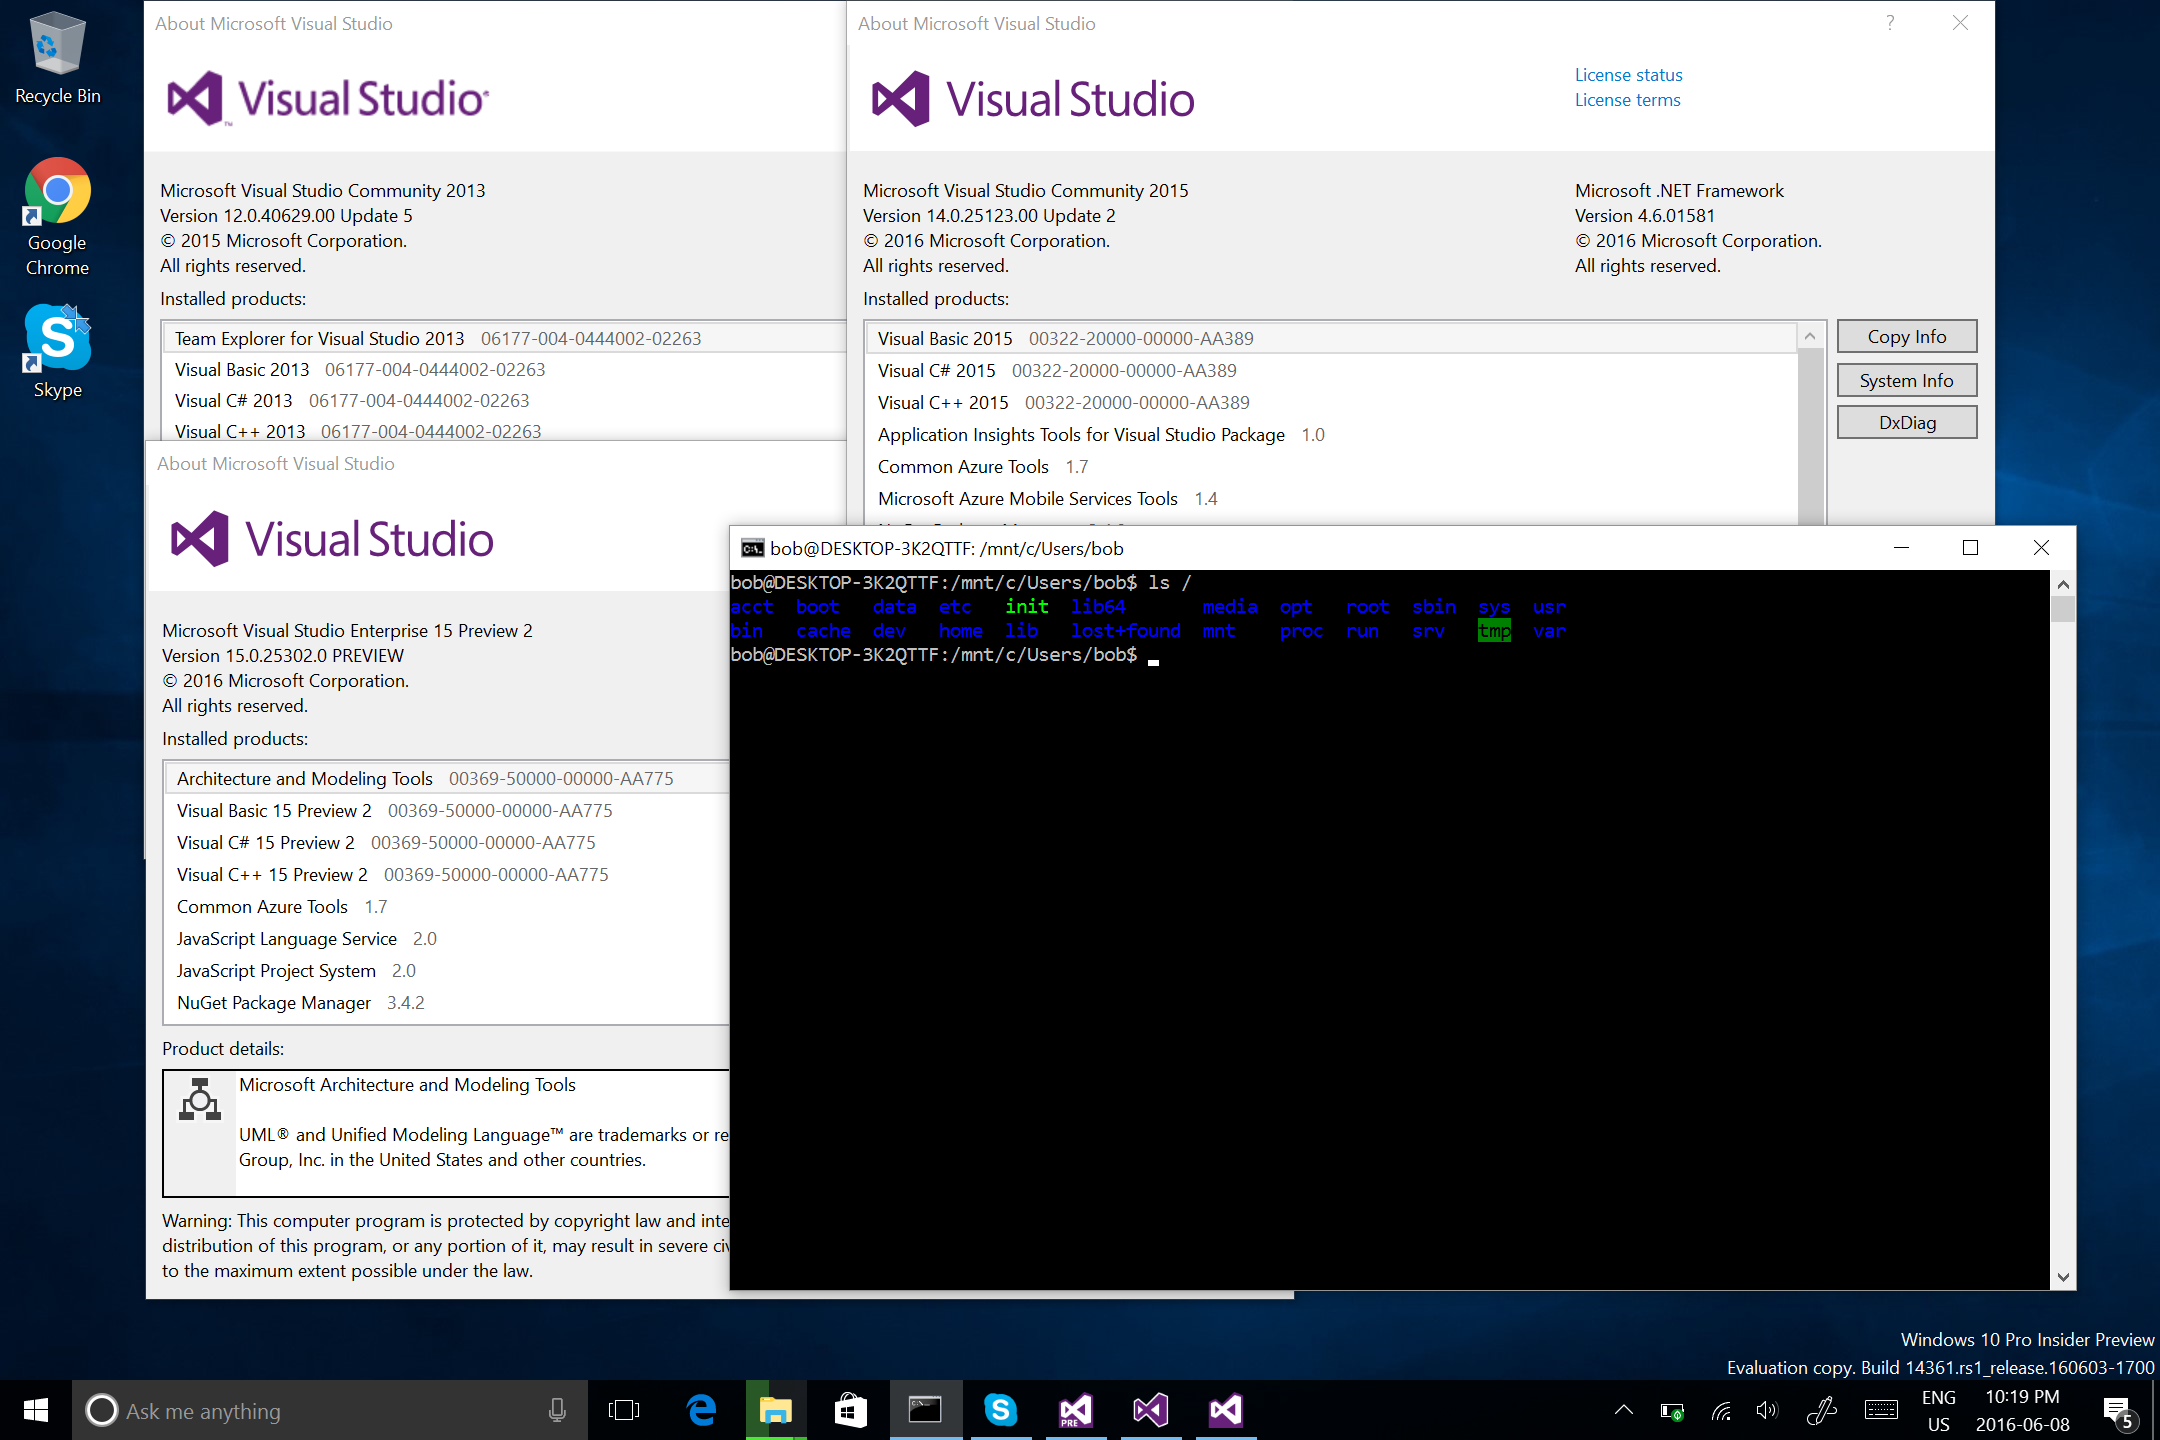Open the touch keyboard from system tray

pyautogui.click(x=1881, y=1410)
